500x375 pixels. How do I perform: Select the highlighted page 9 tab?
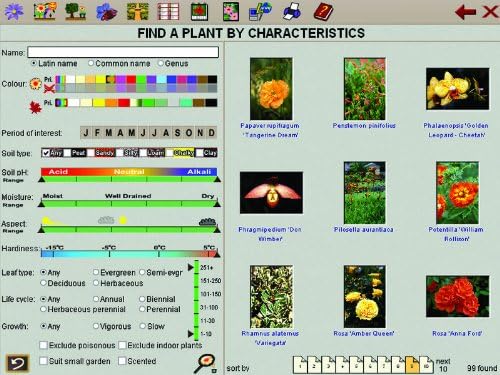coord(412,365)
